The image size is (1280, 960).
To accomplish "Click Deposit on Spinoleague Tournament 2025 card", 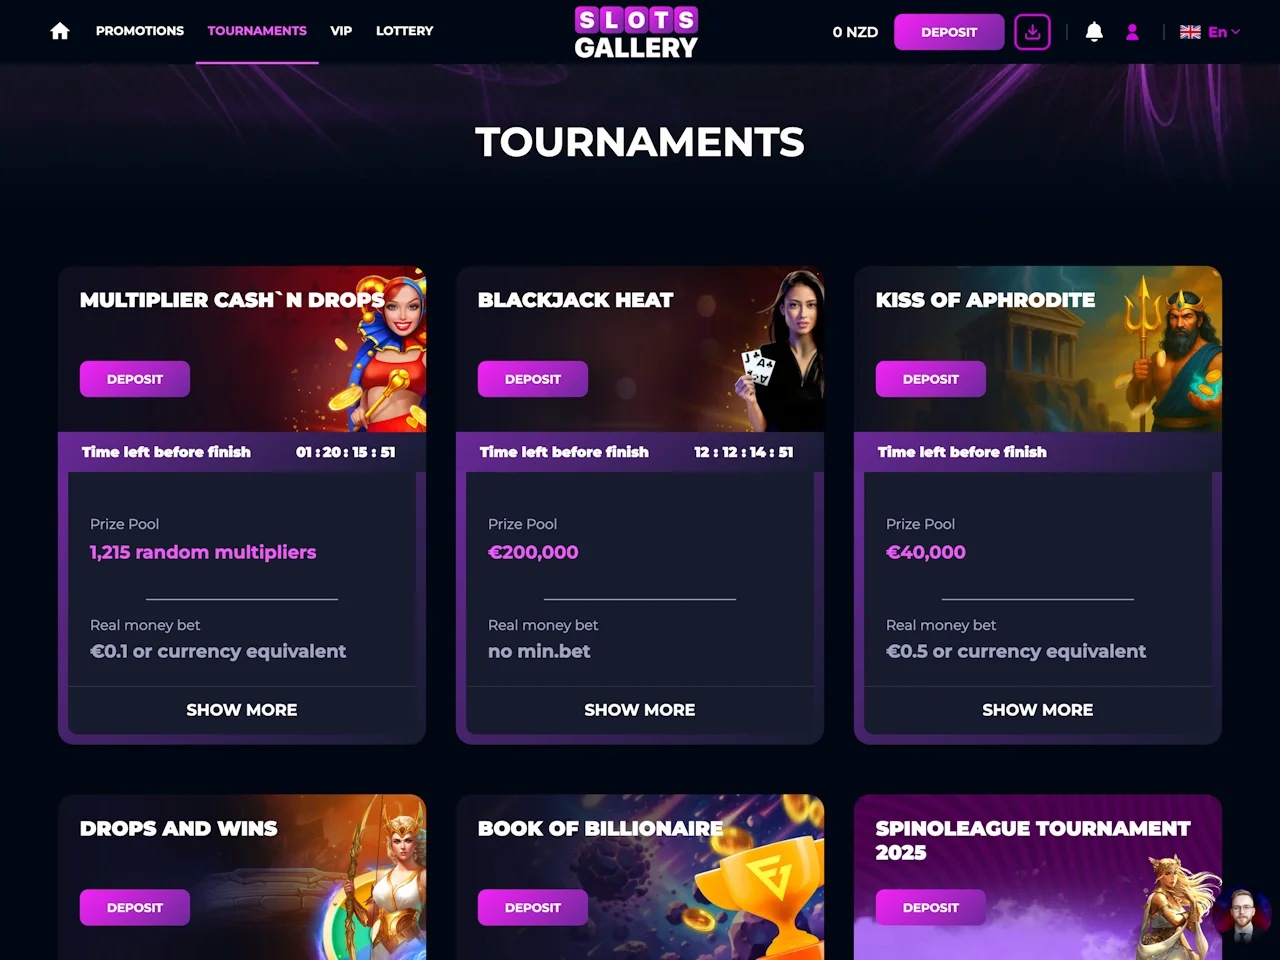I will click(x=931, y=907).
